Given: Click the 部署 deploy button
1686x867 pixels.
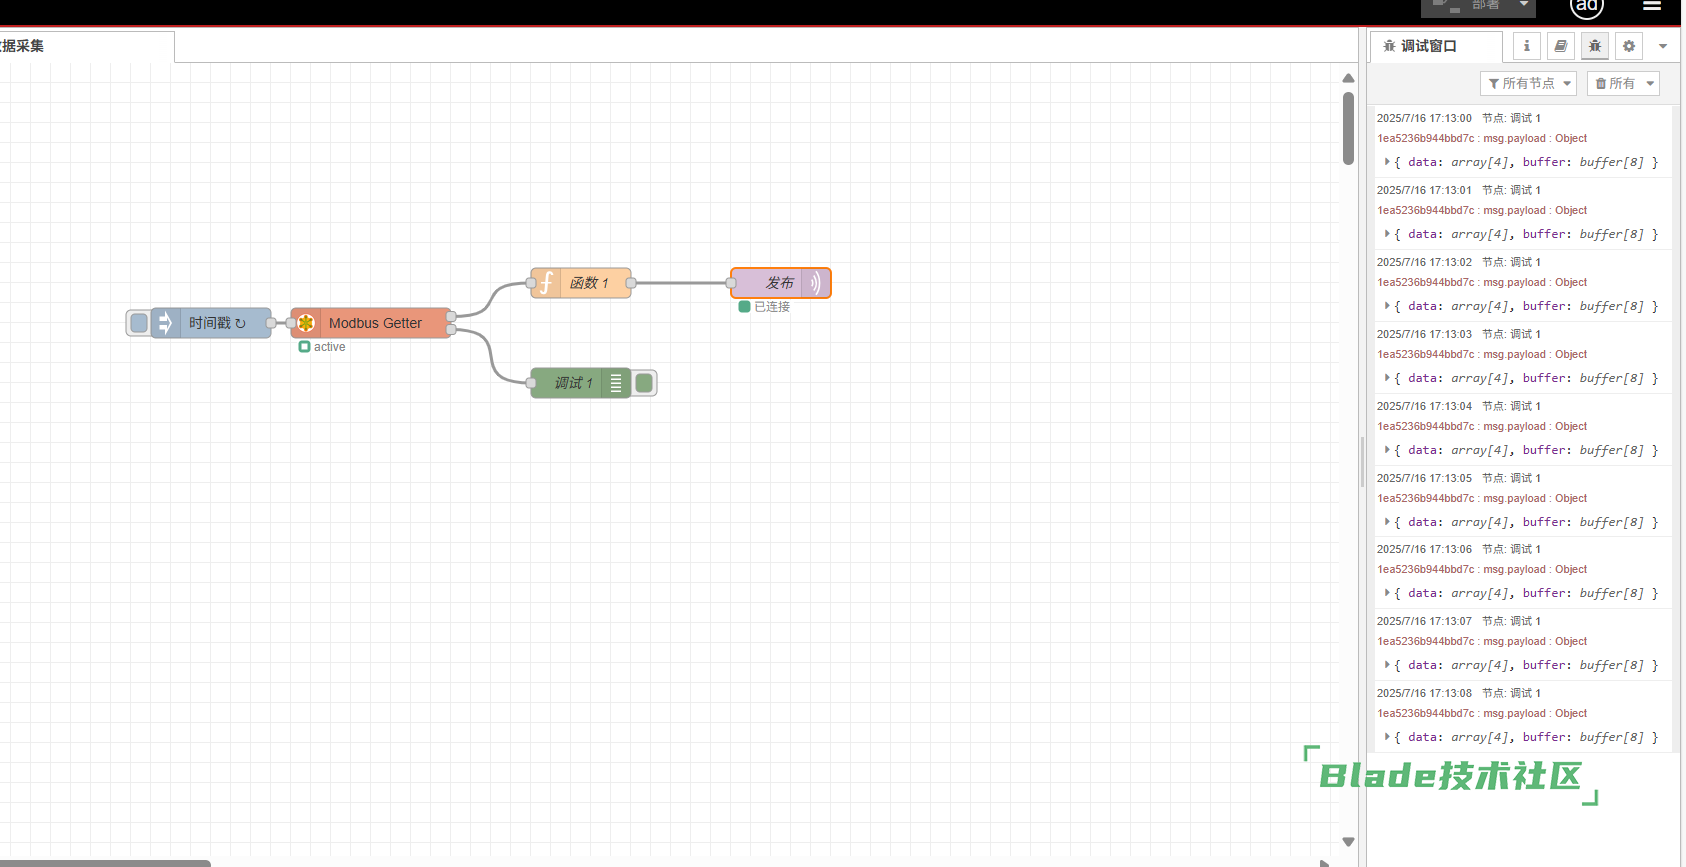Looking at the screenshot, I should click(x=1476, y=6).
